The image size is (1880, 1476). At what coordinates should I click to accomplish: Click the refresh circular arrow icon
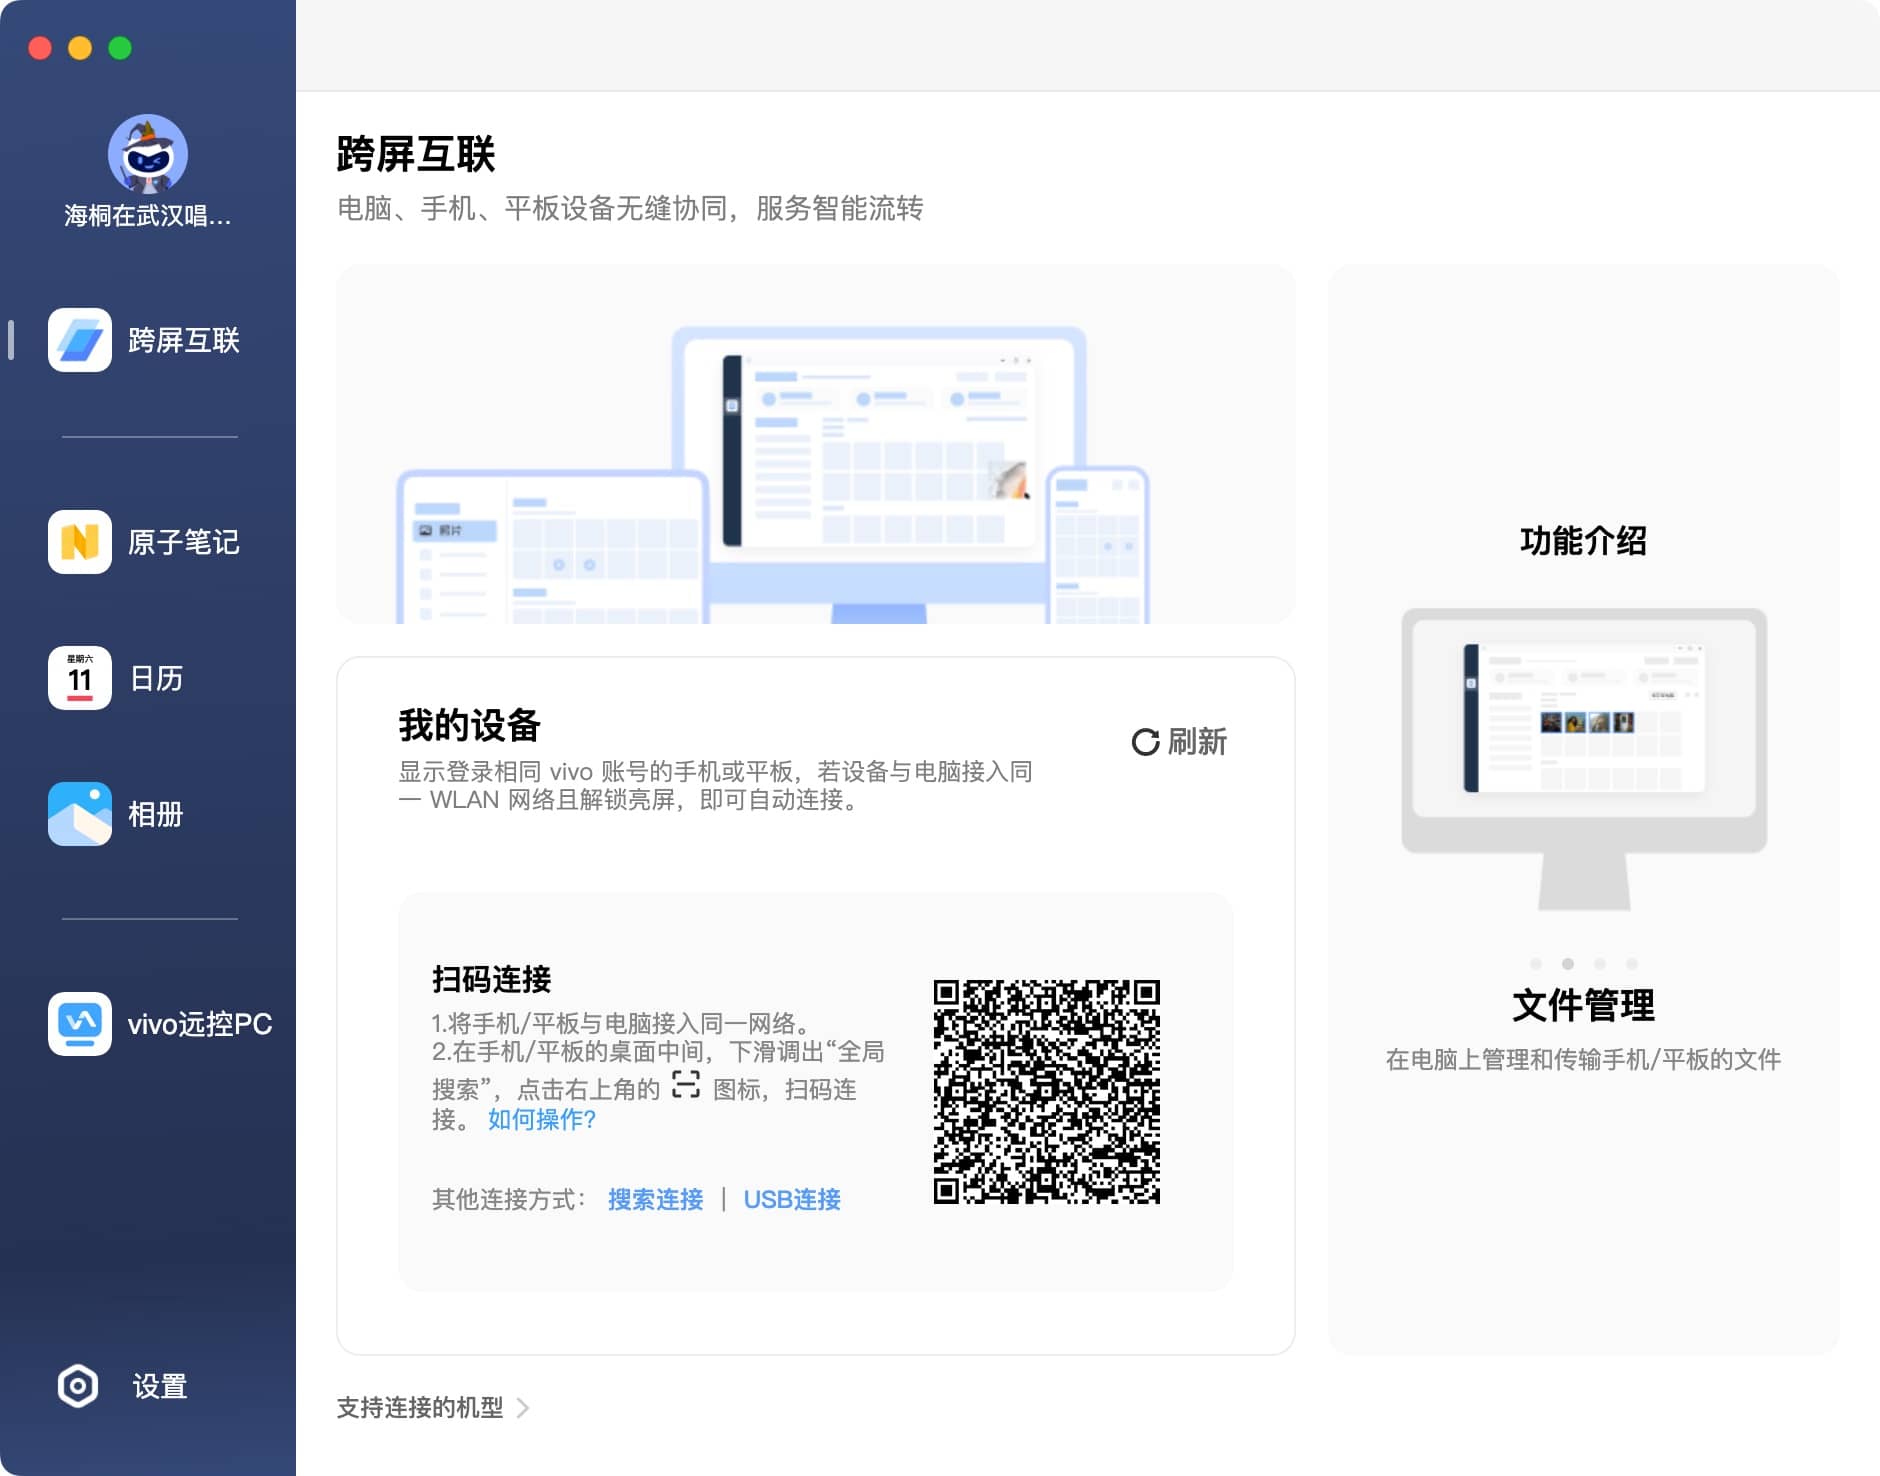(x=1145, y=742)
